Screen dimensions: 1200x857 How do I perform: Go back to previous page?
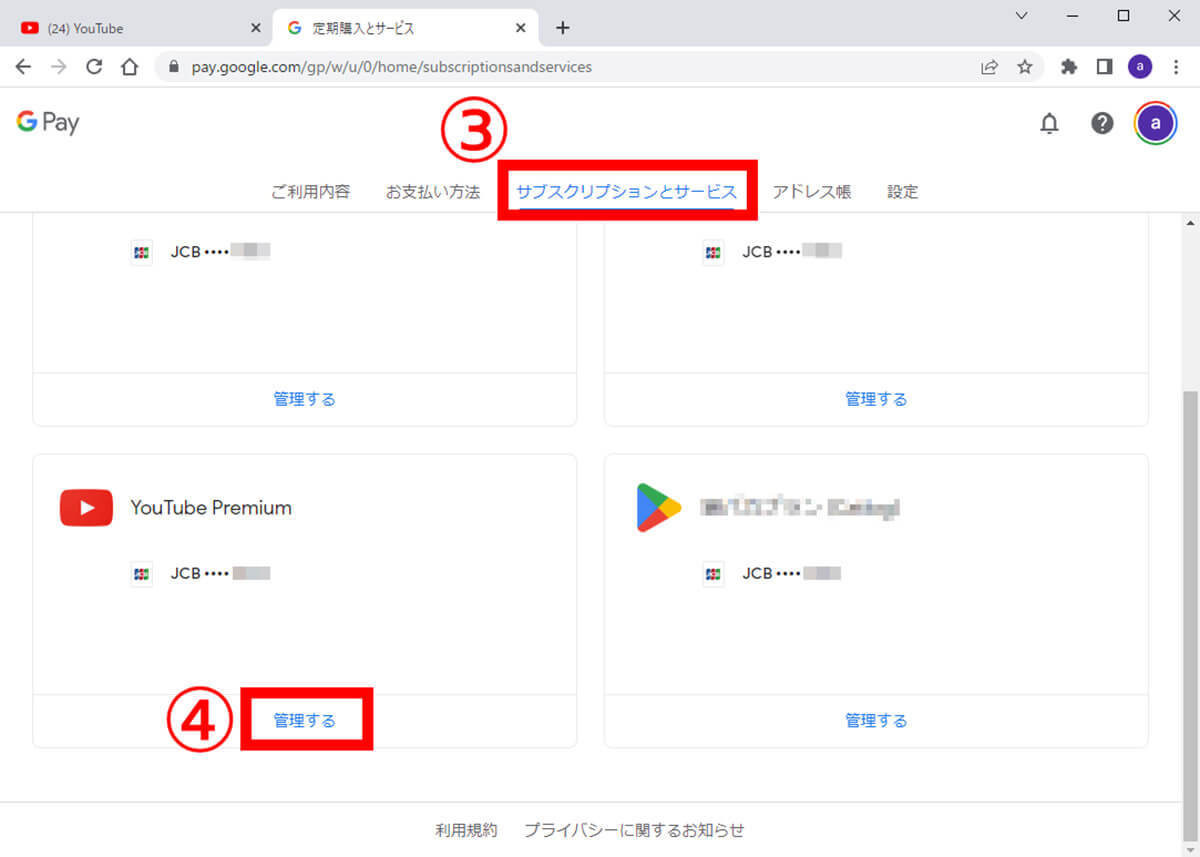(23, 67)
